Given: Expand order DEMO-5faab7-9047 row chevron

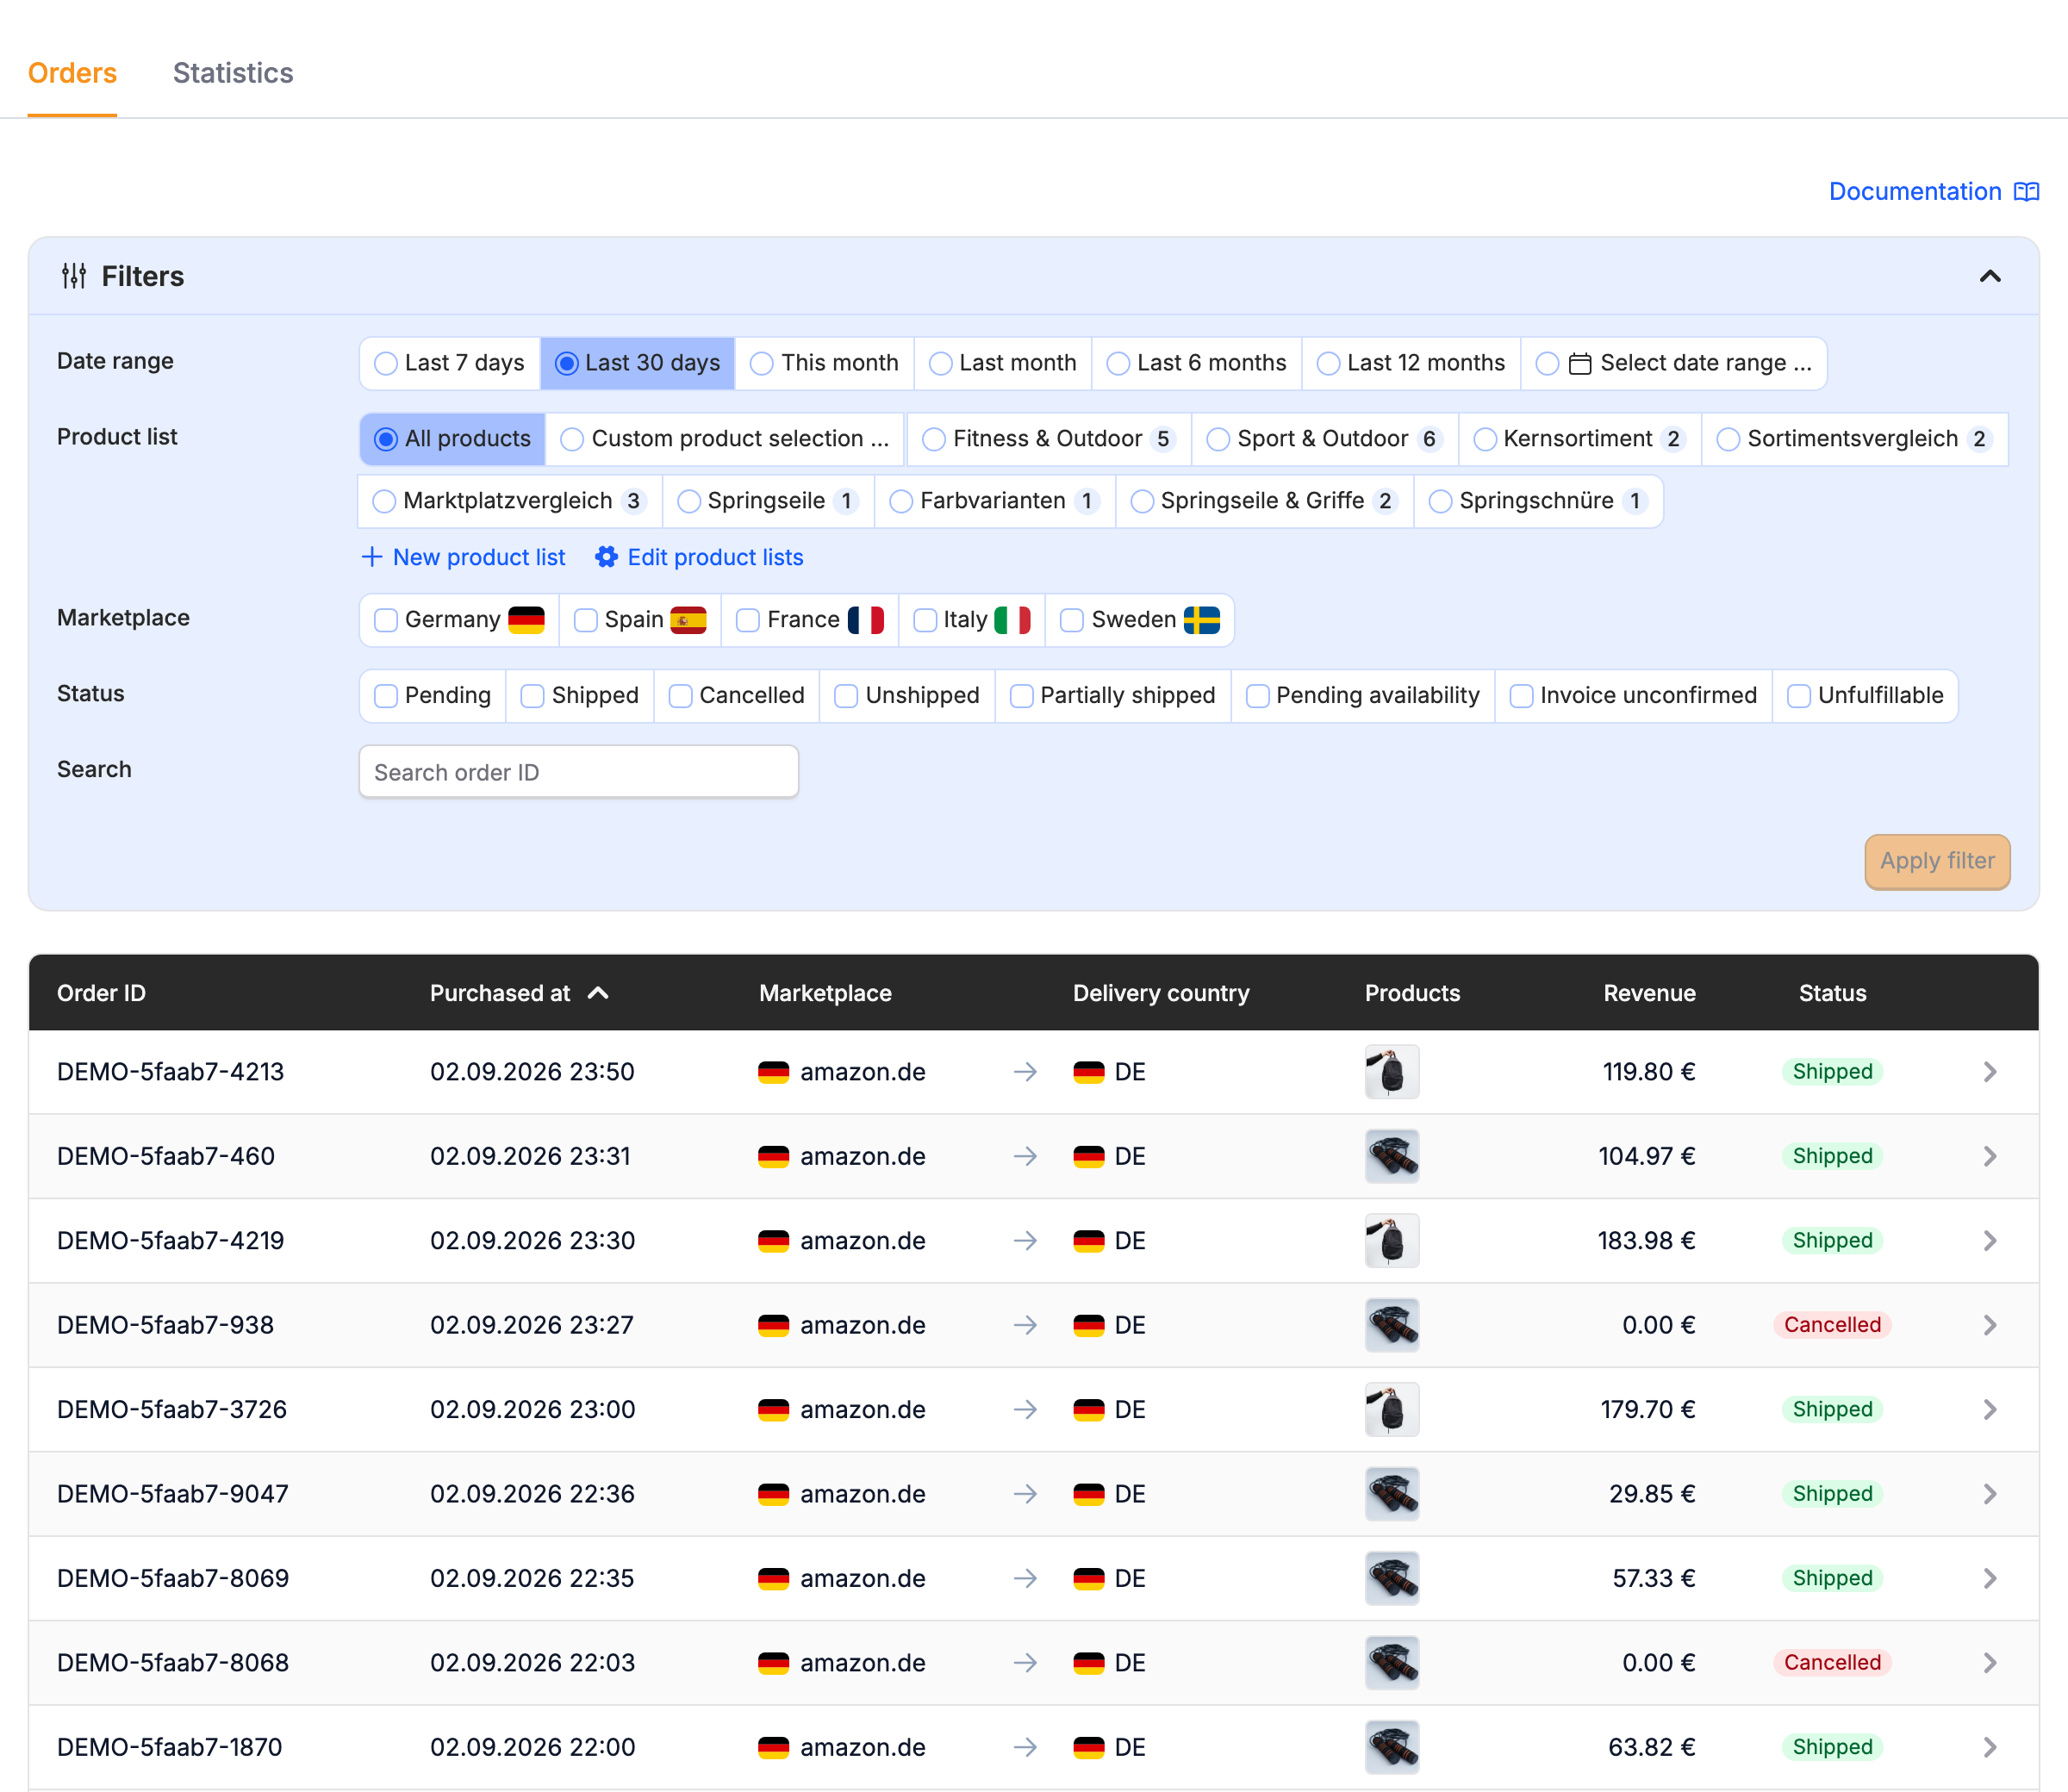Looking at the screenshot, I should [x=1990, y=1494].
